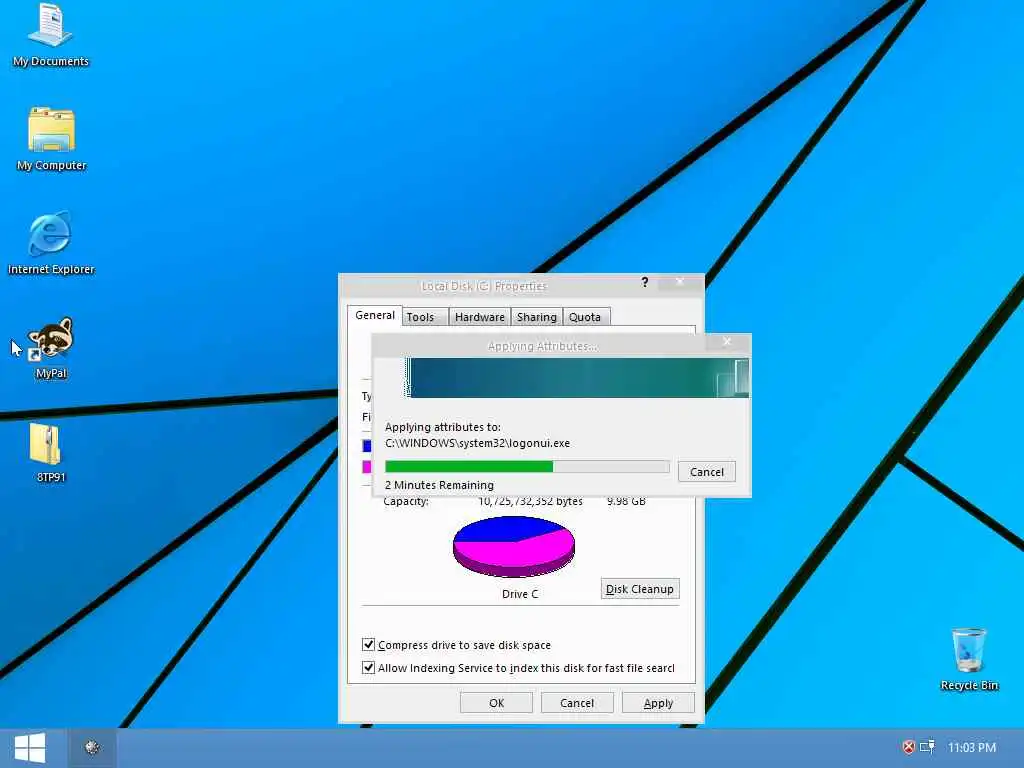The height and width of the screenshot is (768, 1024).
Task: Switch to the Sharing tab
Action: [x=537, y=317]
